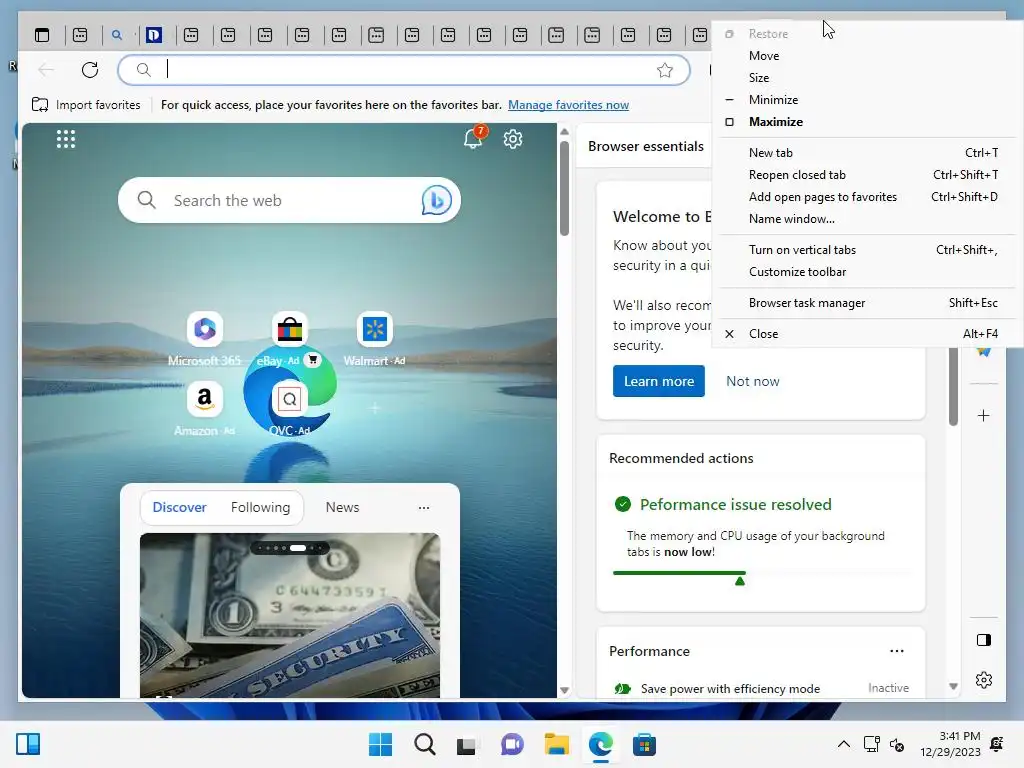Click the sidebar plus customize icon

tap(984, 415)
